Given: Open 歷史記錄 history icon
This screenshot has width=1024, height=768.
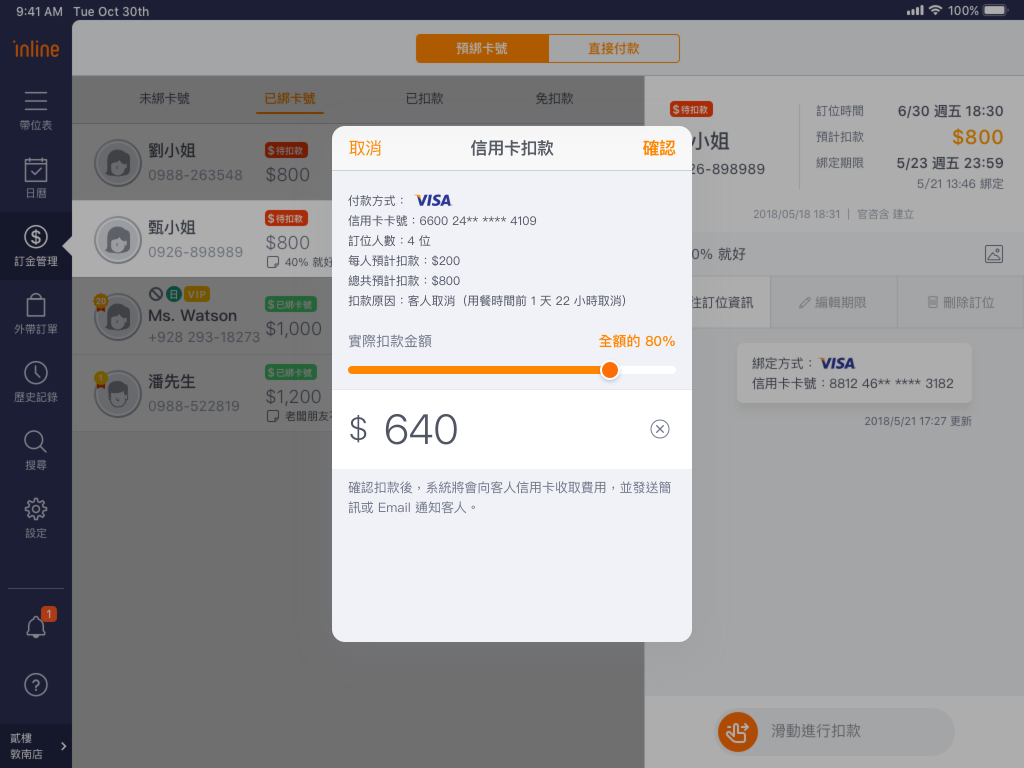Looking at the screenshot, I should pyautogui.click(x=36, y=374).
